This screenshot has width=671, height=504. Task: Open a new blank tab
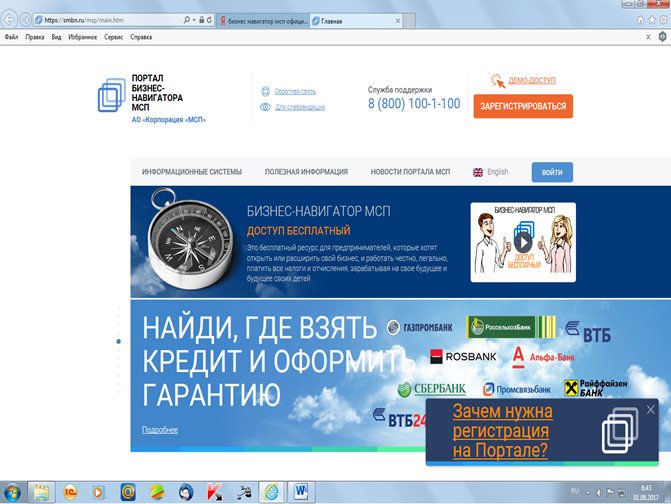(x=409, y=21)
